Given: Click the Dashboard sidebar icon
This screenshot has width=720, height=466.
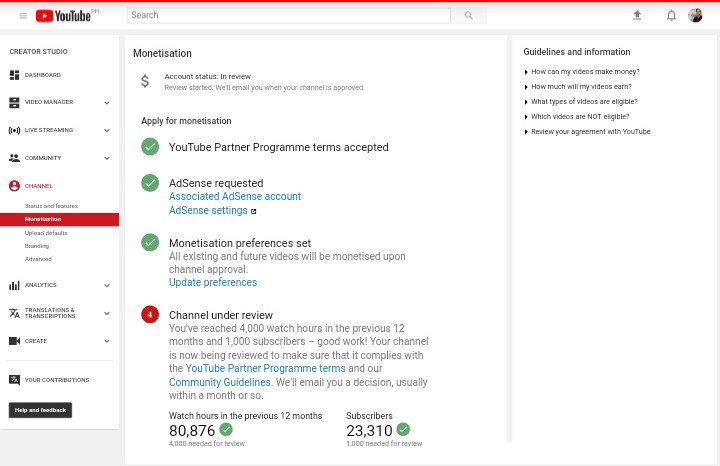Looking at the screenshot, I should (x=14, y=75).
